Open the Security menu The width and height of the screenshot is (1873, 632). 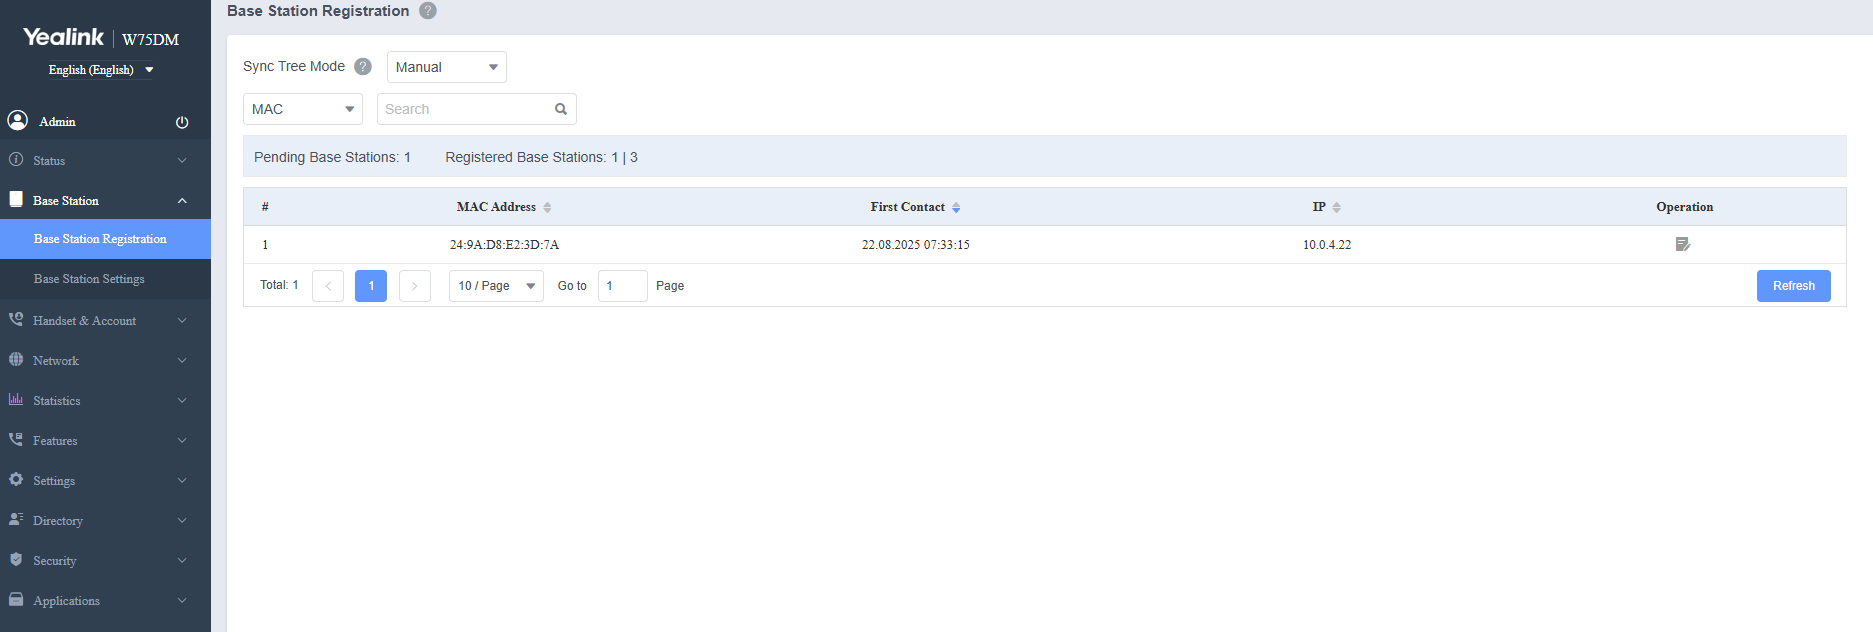105,561
